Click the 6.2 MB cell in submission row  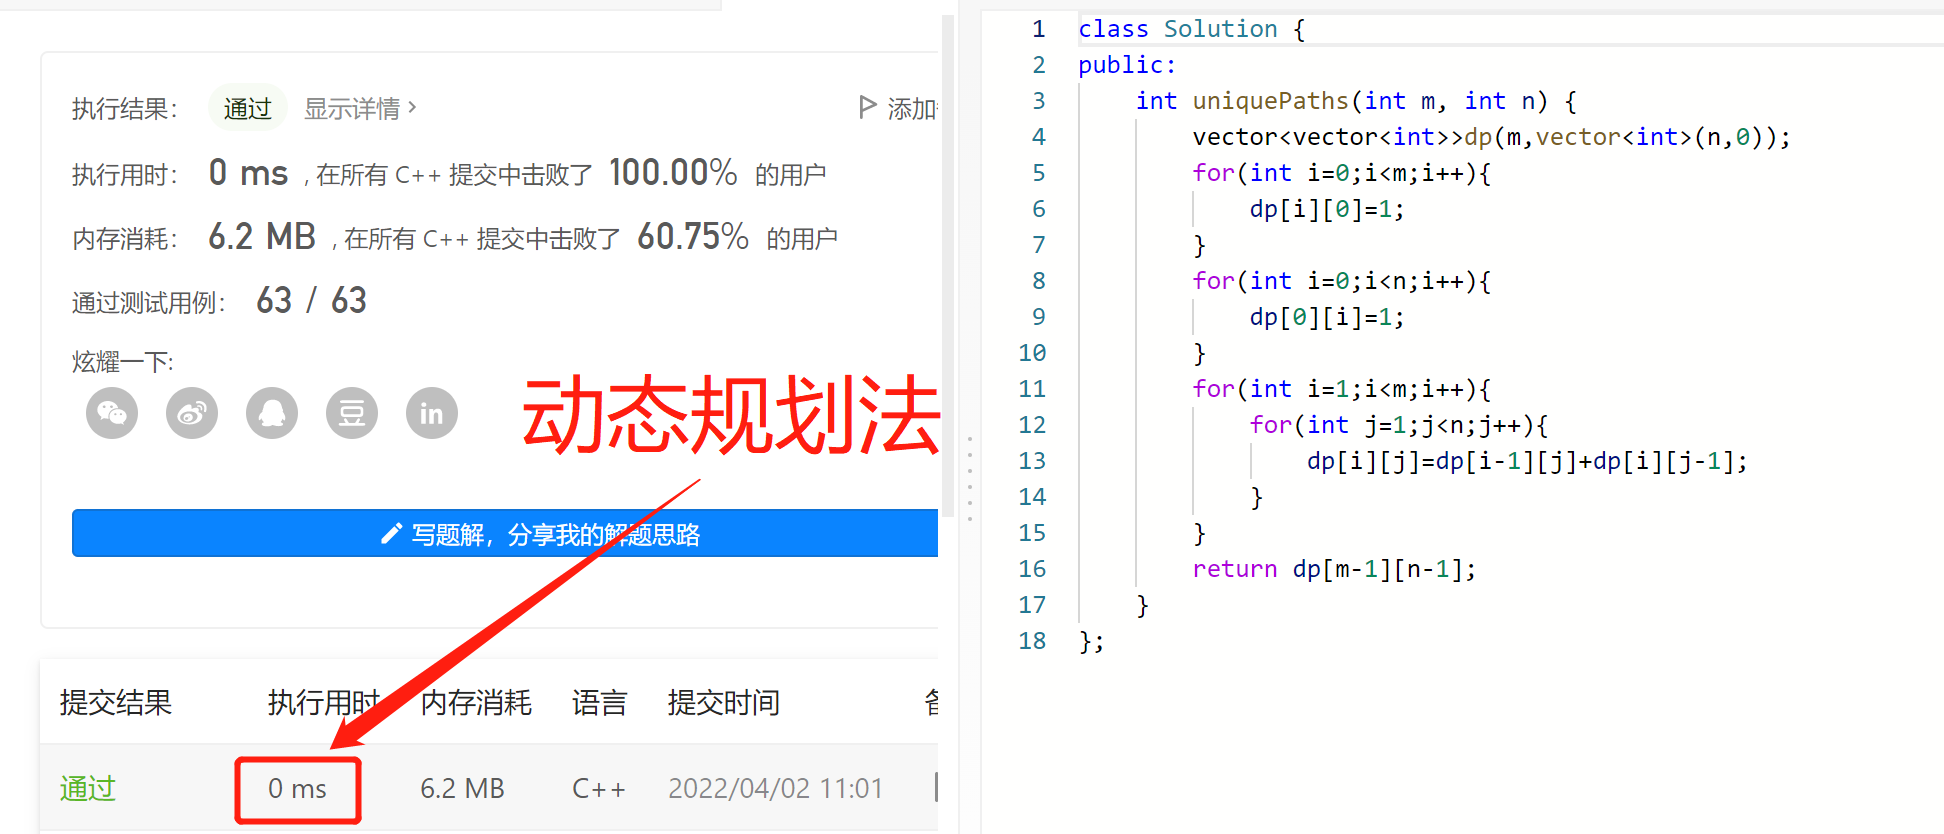click(x=462, y=789)
